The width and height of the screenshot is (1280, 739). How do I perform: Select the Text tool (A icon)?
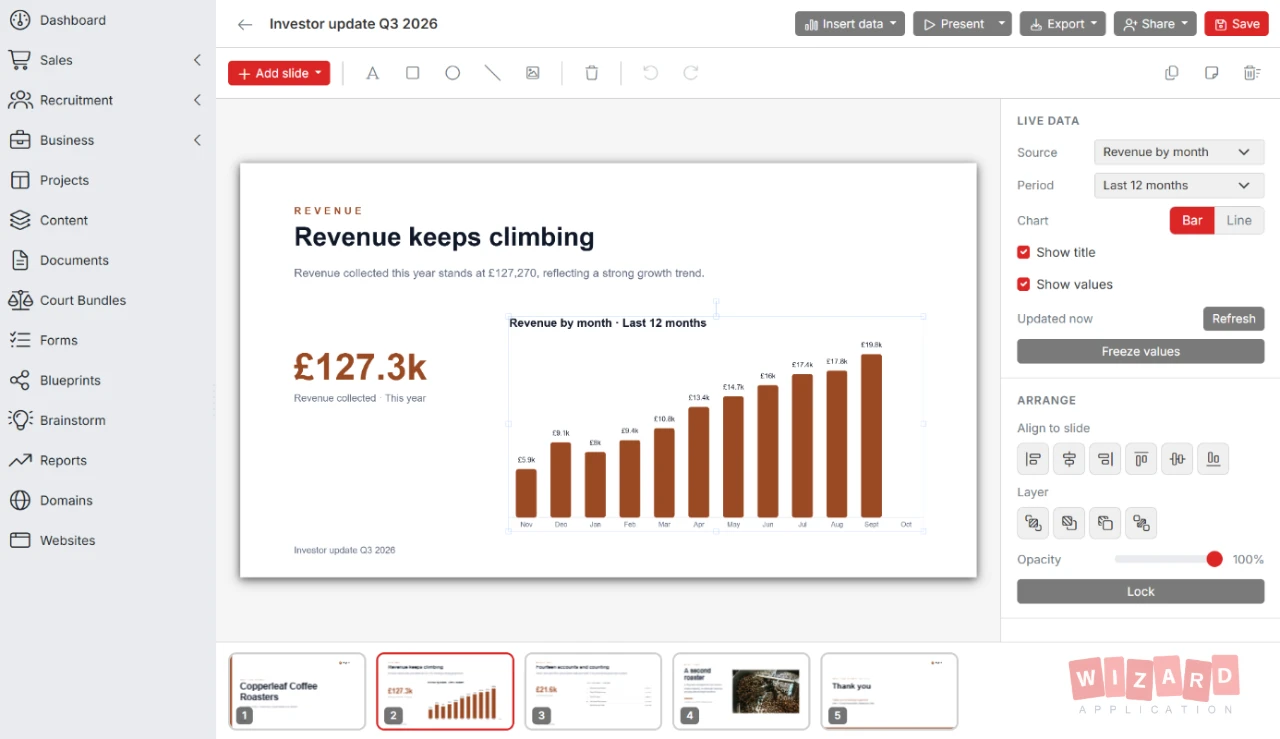[372, 73]
